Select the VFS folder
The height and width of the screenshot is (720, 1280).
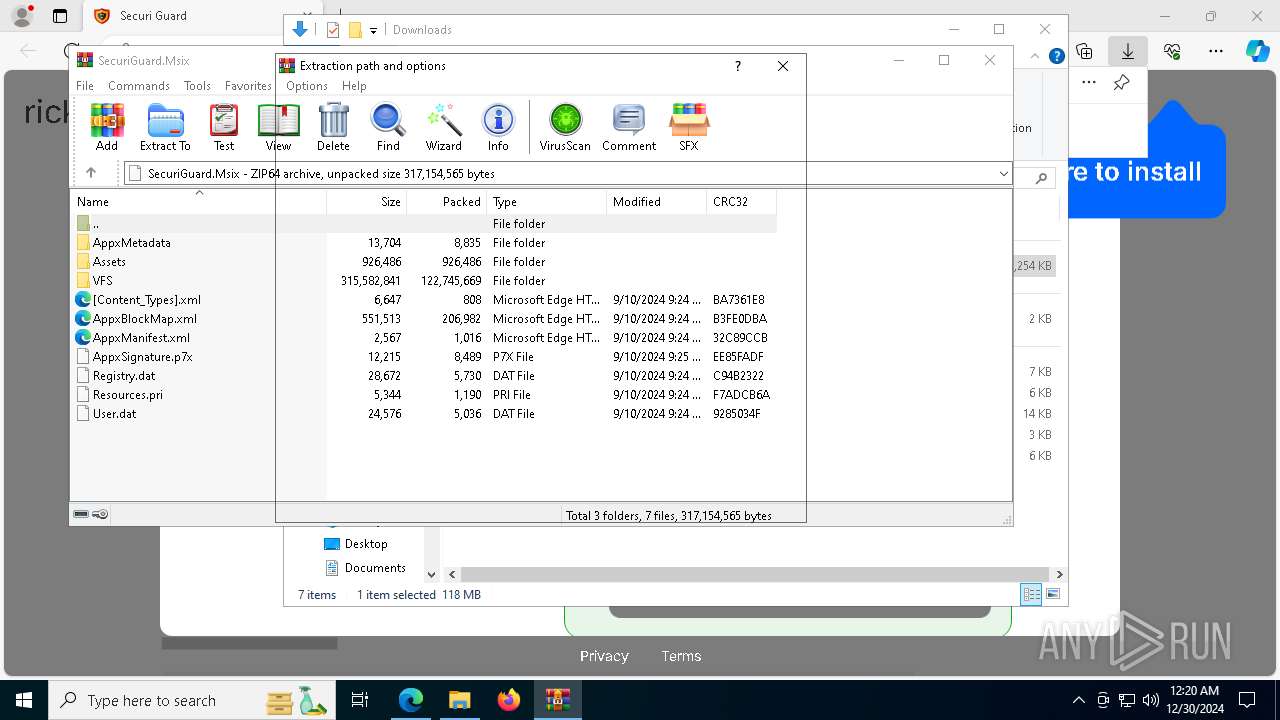pos(424,281)
